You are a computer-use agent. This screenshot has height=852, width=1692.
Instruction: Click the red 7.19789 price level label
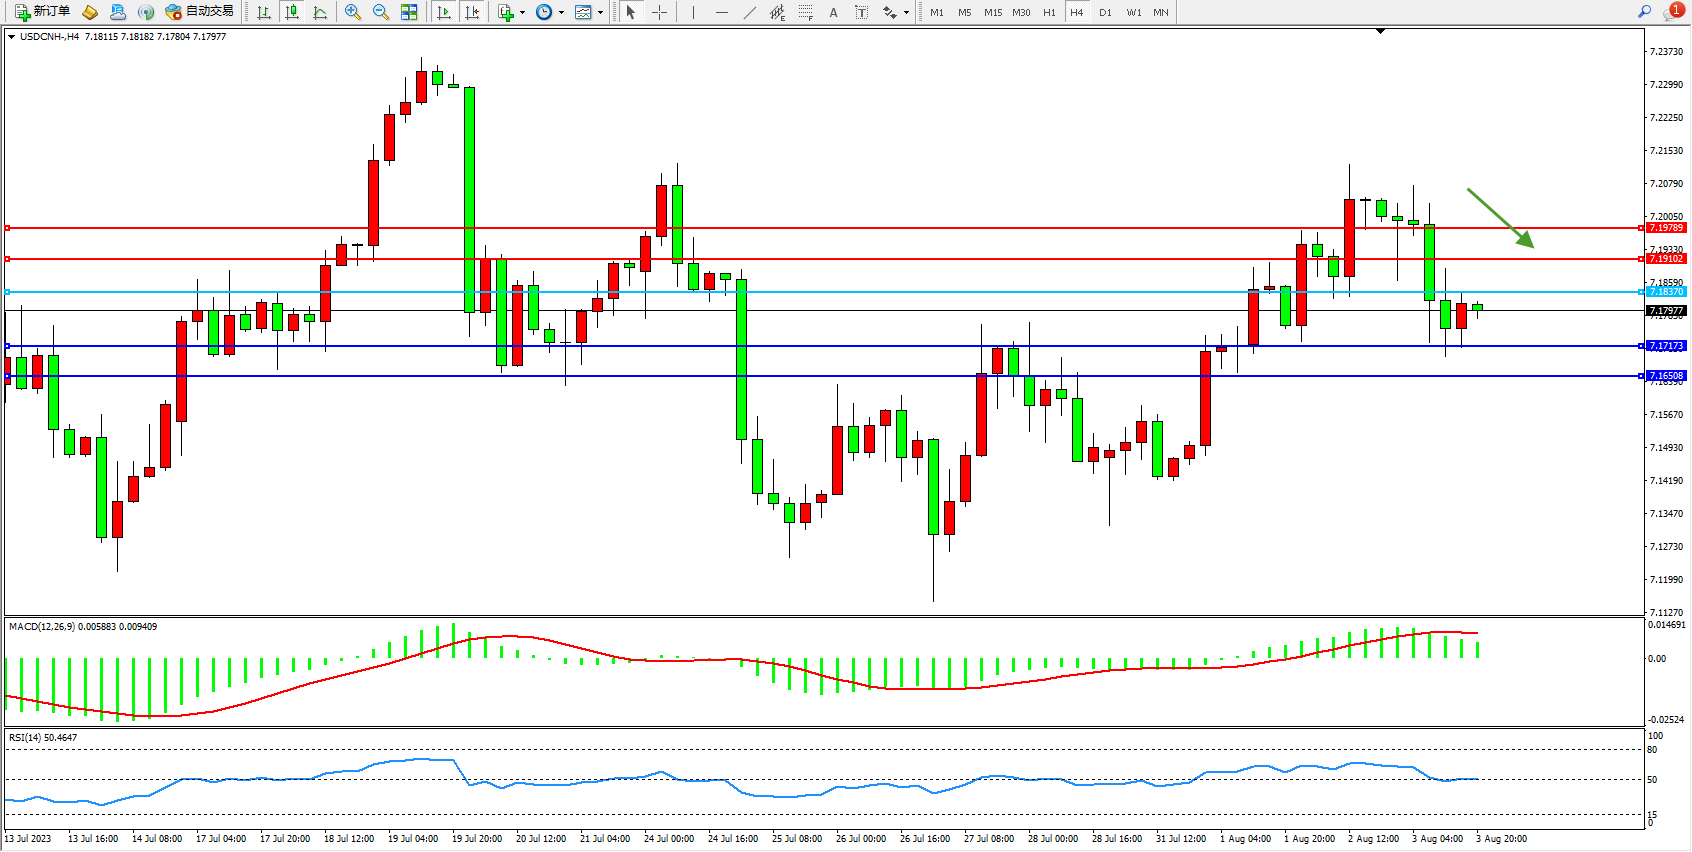1666,228
